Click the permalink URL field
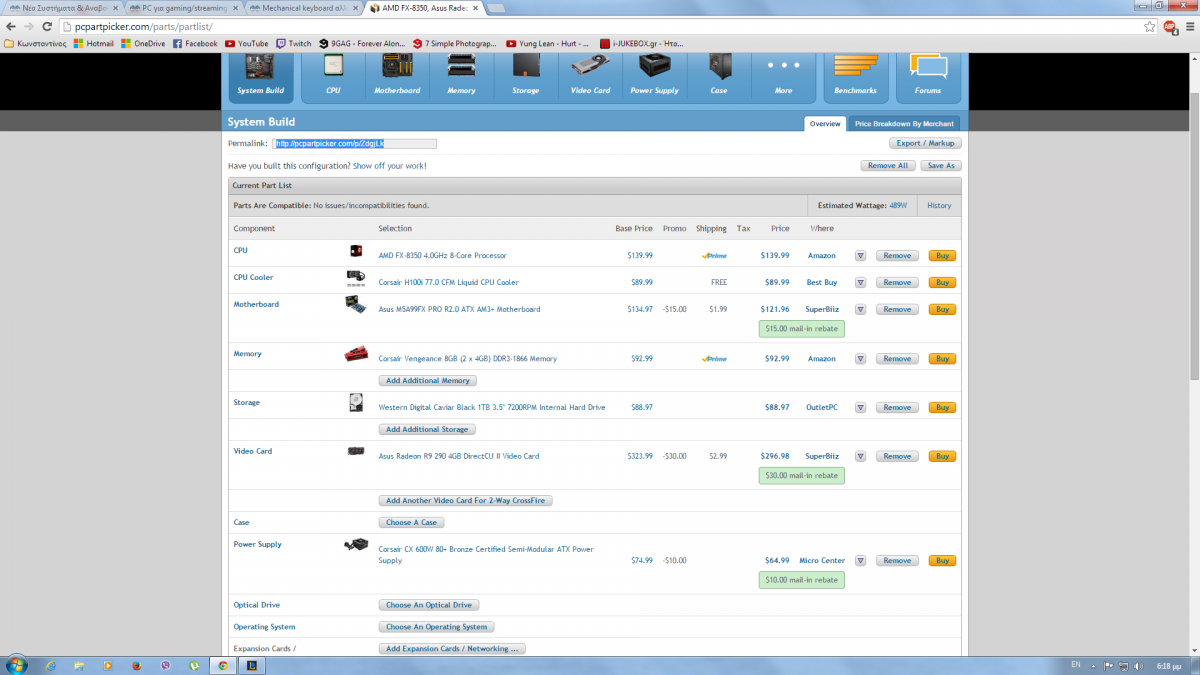1200x675 pixels. 354,144
